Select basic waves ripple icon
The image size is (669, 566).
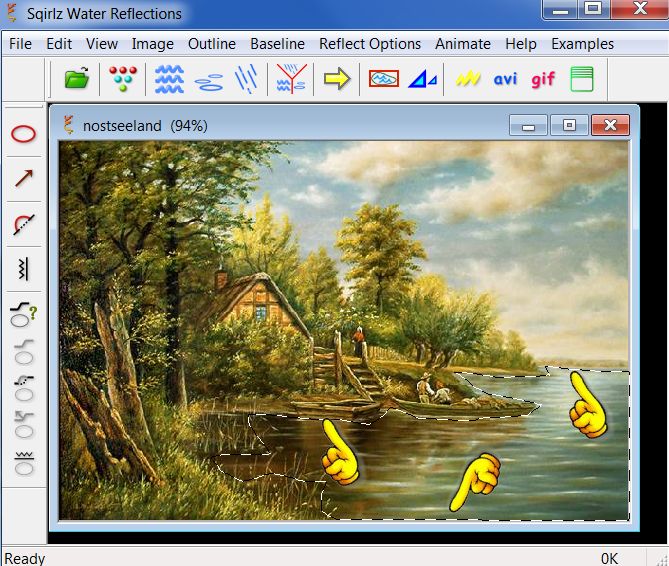coord(169,79)
